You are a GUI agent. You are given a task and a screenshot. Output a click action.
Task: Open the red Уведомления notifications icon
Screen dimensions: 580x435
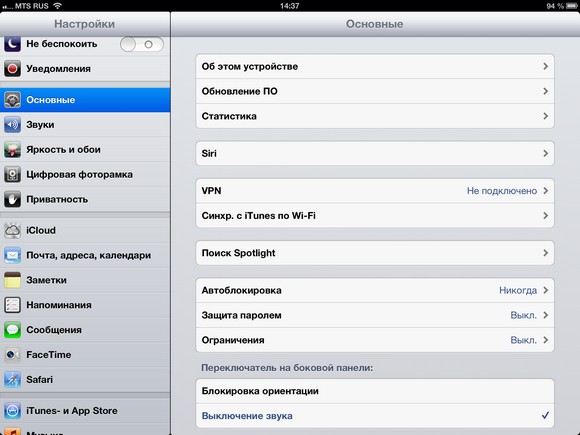(12, 69)
